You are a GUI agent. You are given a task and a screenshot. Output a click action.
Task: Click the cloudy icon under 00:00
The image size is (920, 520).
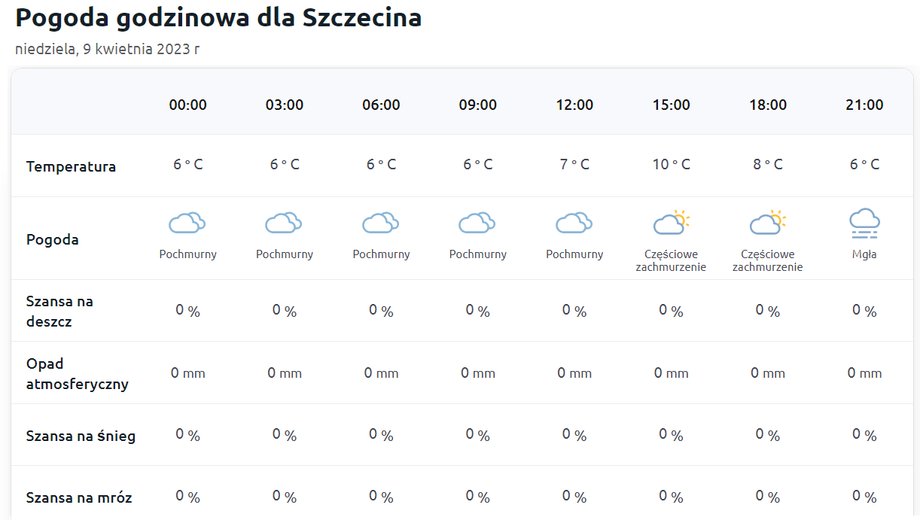coord(187,223)
